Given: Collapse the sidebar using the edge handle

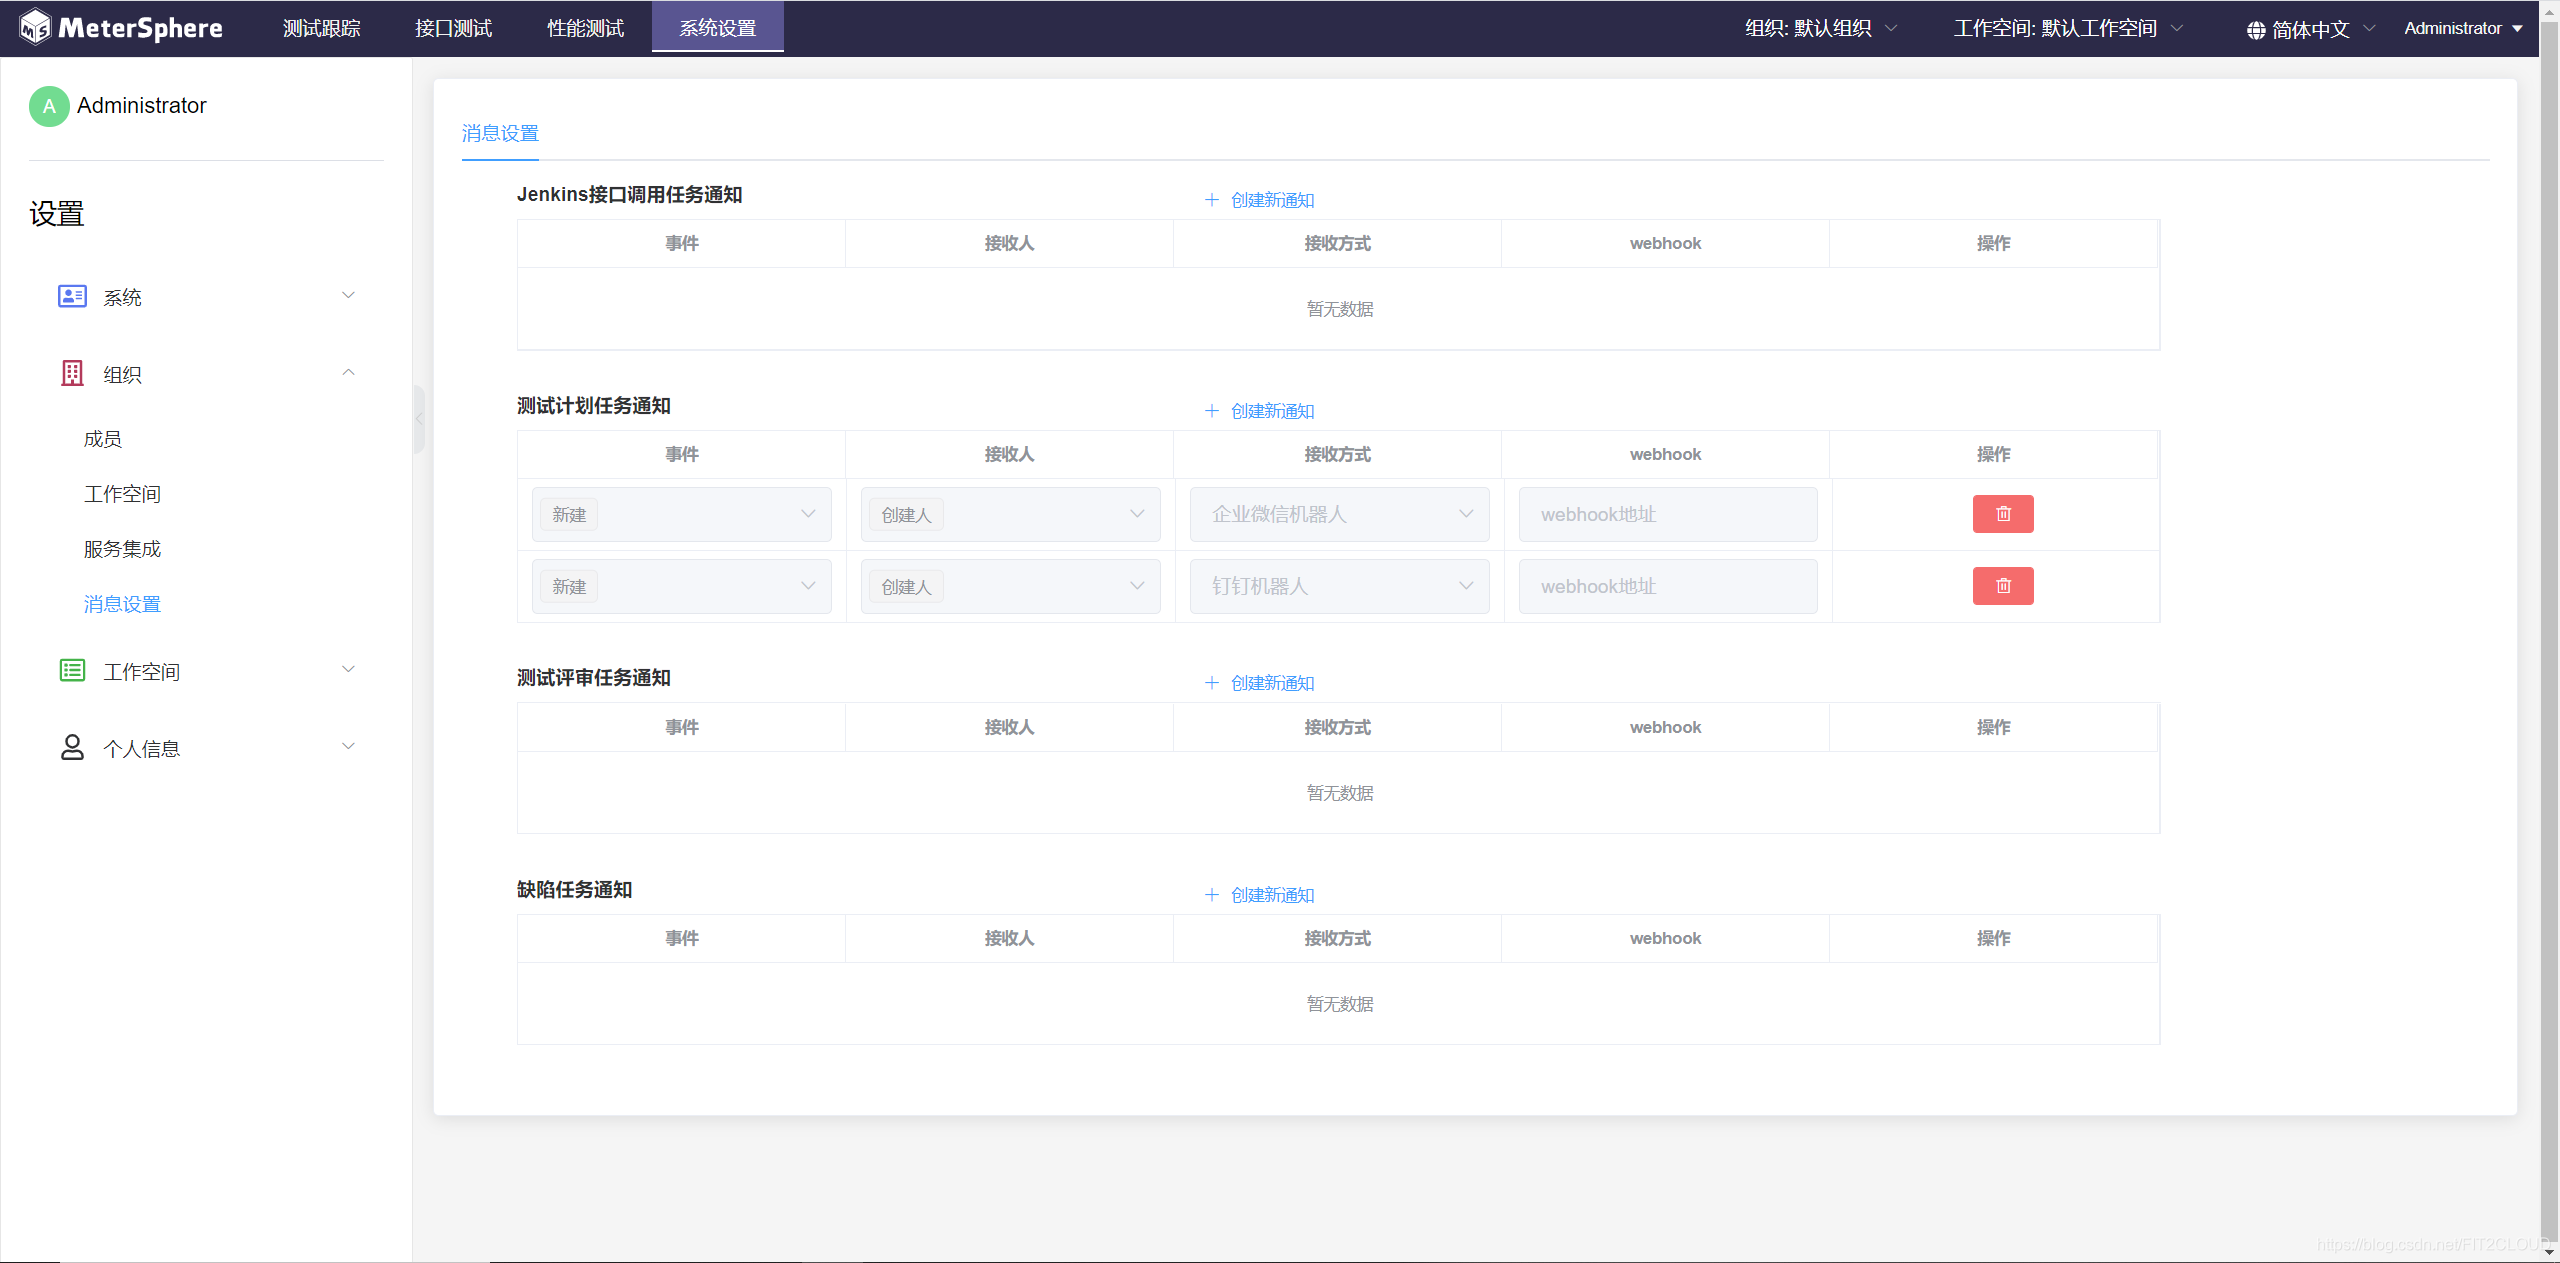Looking at the screenshot, I should [419, 419].
